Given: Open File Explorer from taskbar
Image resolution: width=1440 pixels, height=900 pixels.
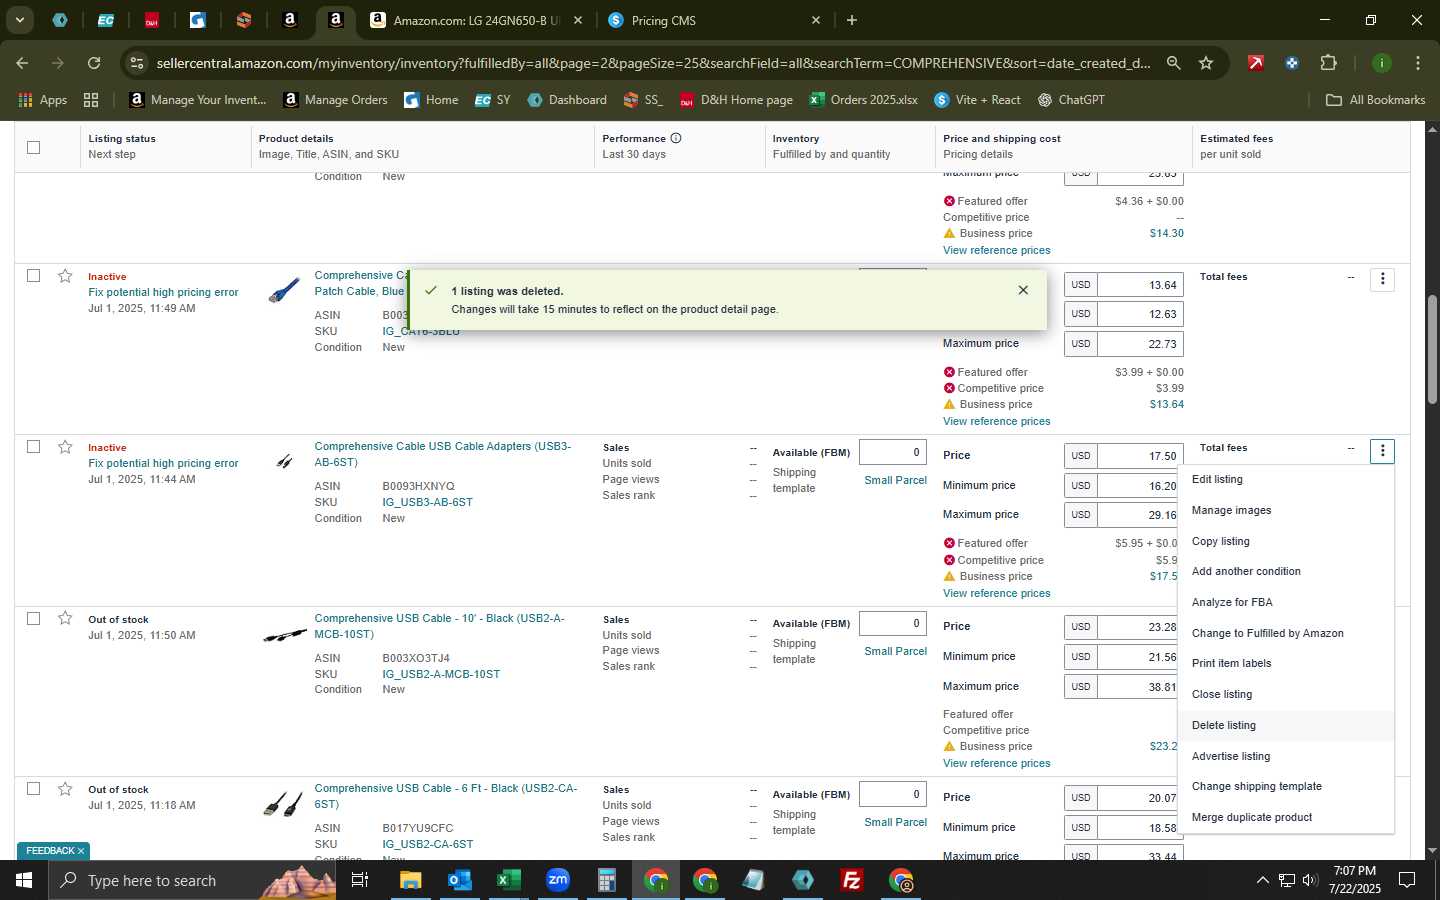Looking at the screenshot, I should point(410,880).
